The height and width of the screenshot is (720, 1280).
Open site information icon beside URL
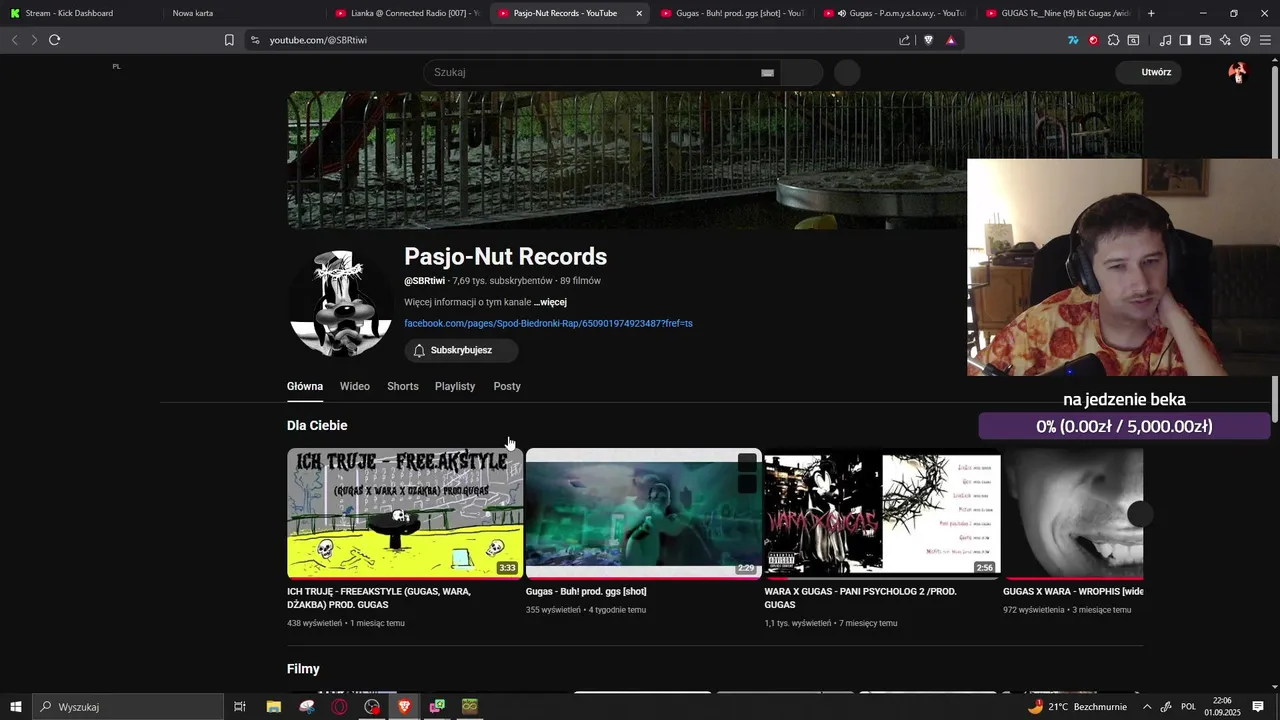coord(255,40)
